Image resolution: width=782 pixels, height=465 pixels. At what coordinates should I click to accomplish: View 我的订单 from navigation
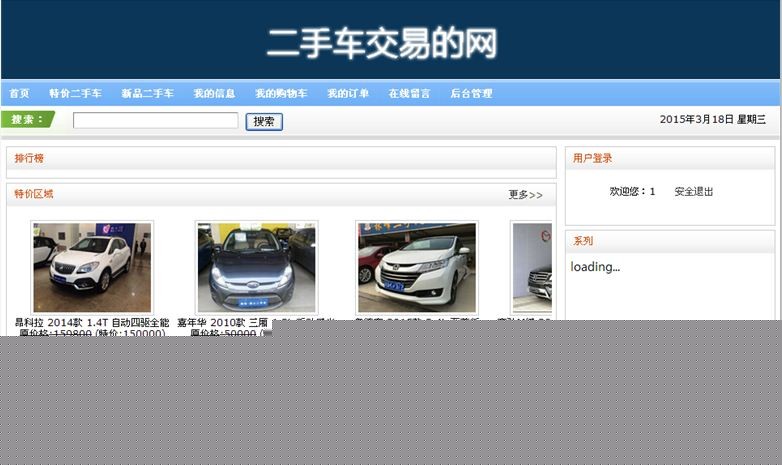[348, 93]
